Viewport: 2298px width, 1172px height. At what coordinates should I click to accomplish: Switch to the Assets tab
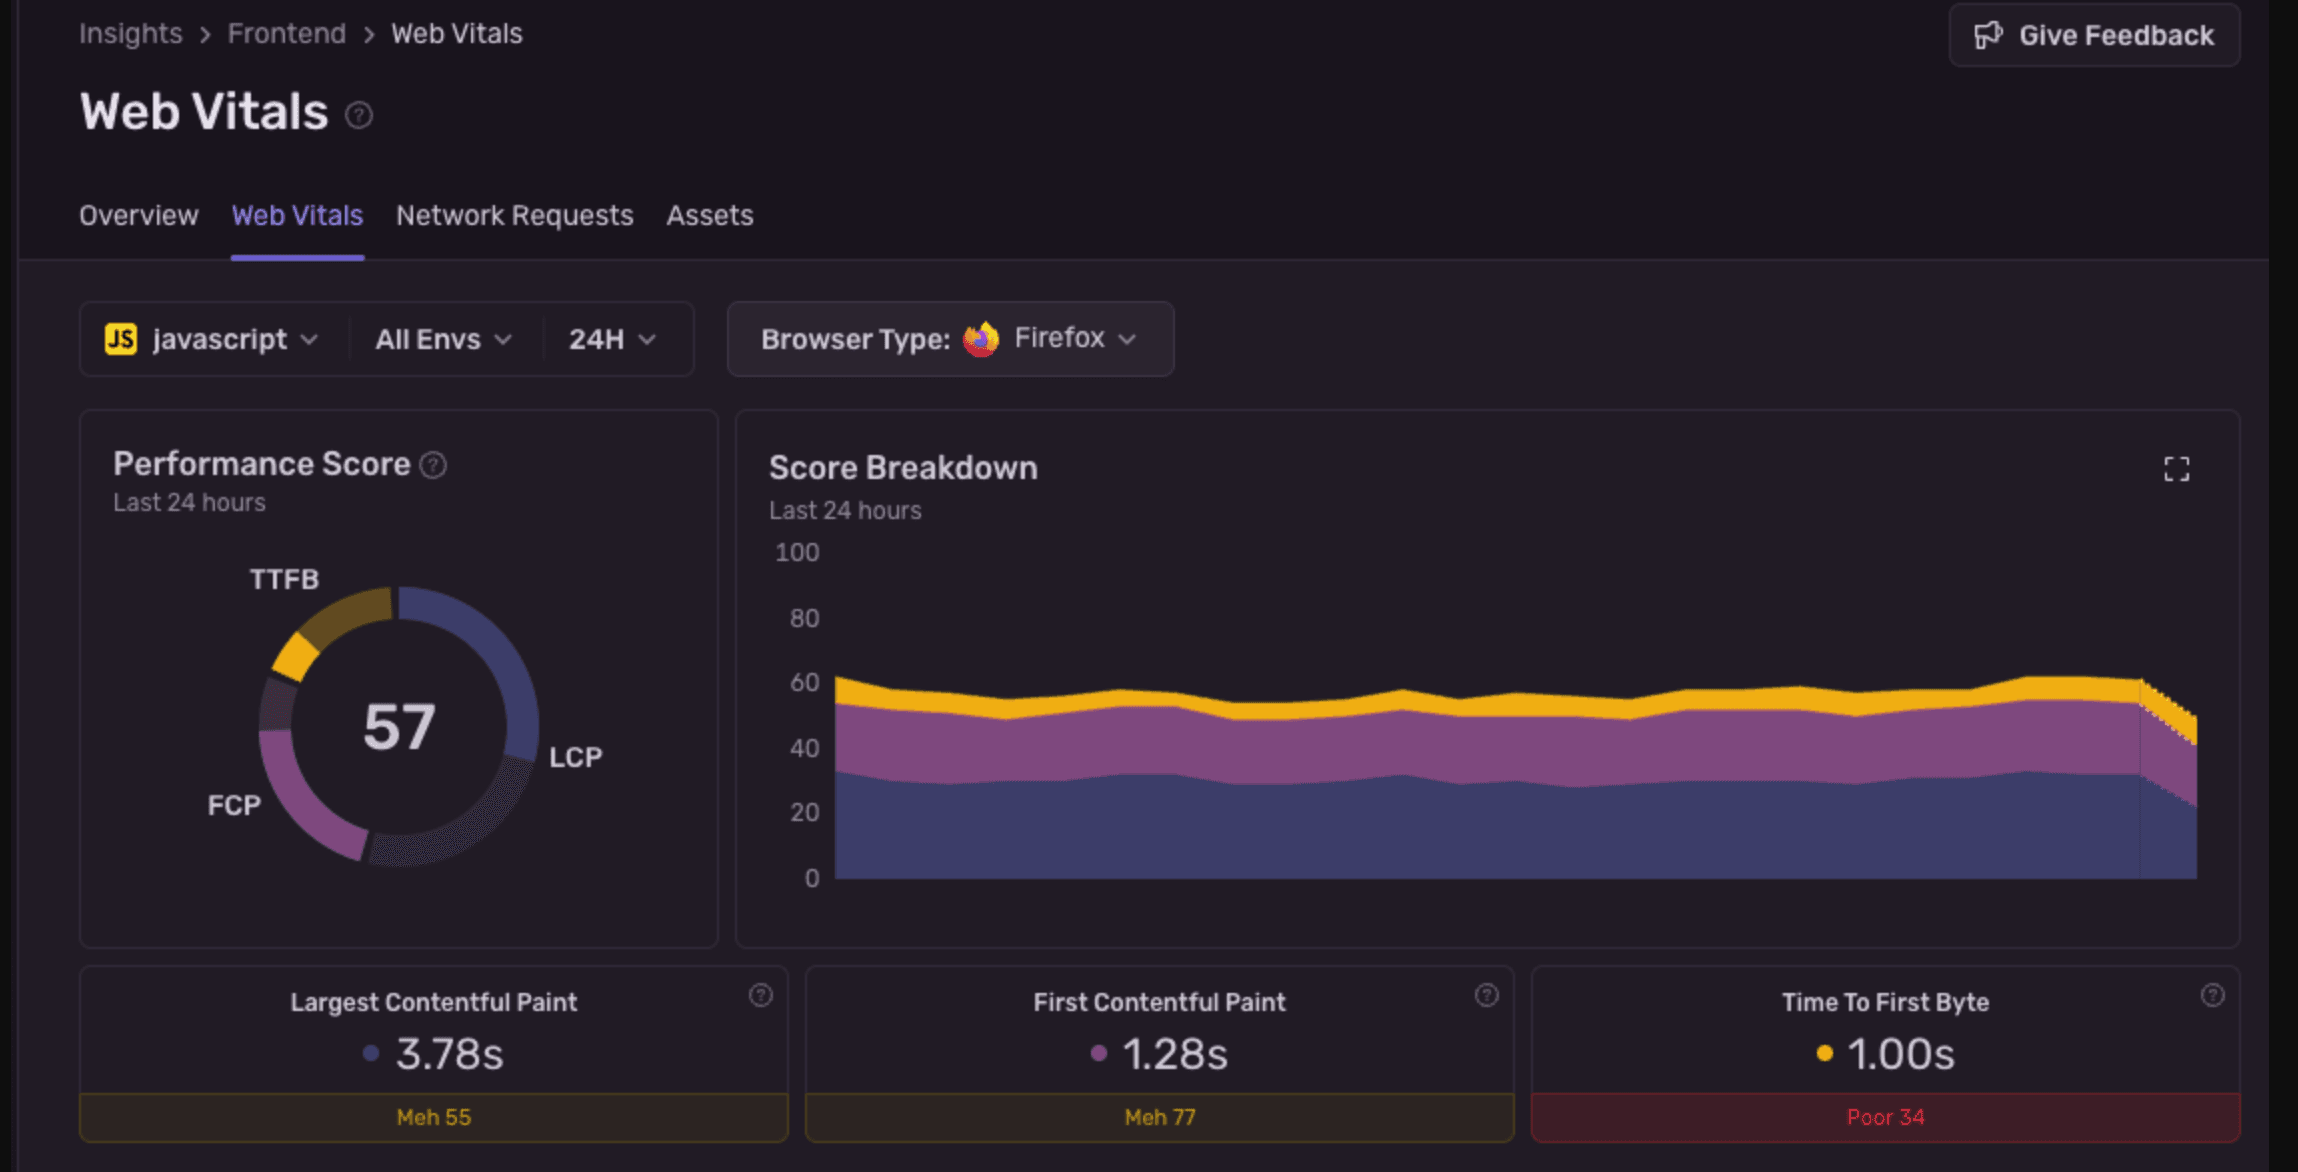[x=710, y=215]
